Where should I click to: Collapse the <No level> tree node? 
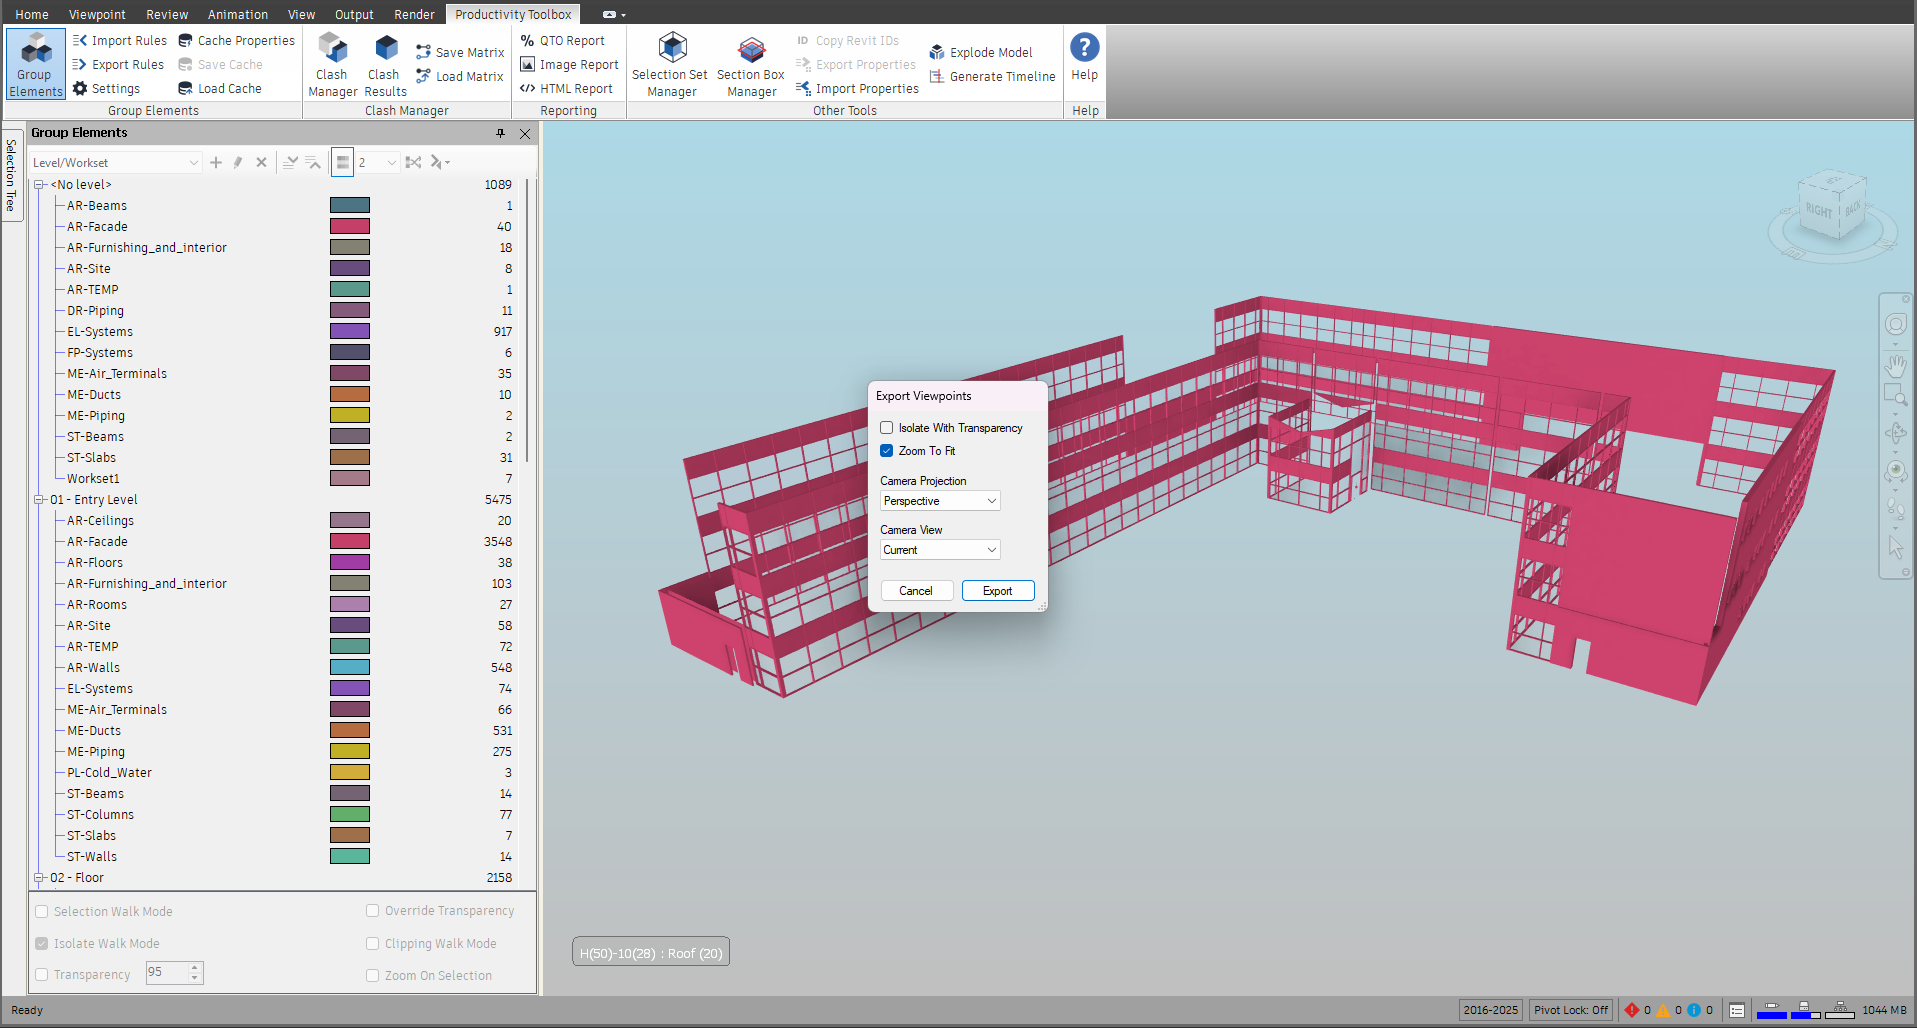[39, 185]
